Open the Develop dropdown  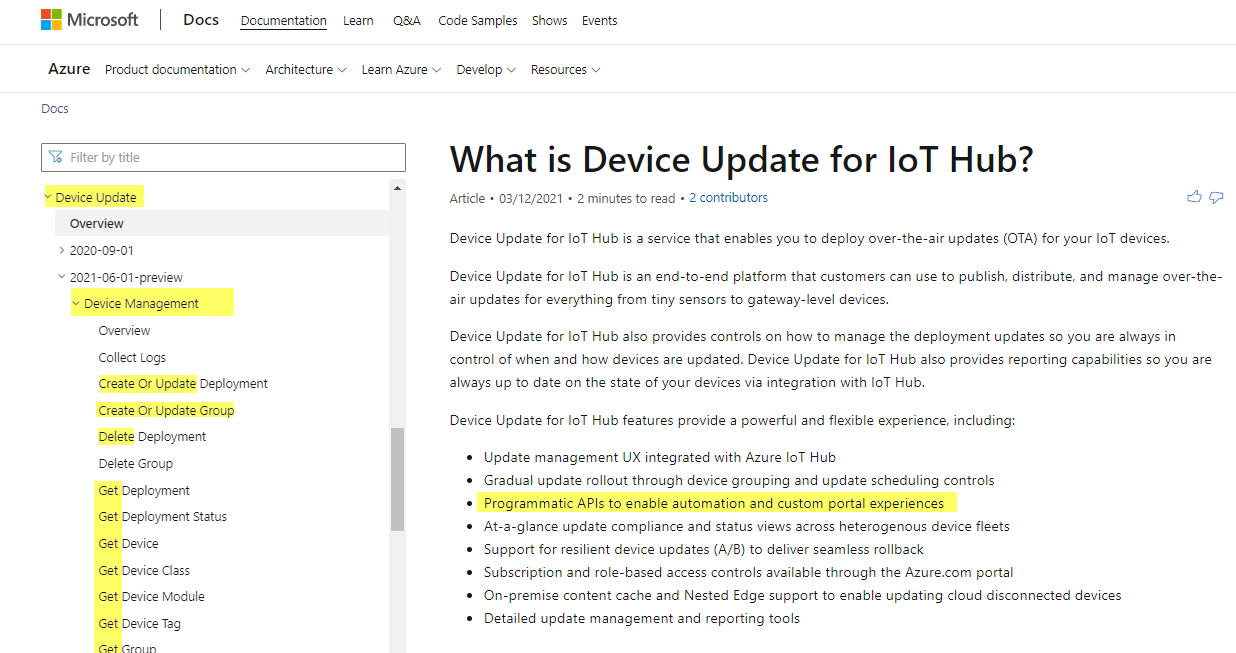point(486,69)
